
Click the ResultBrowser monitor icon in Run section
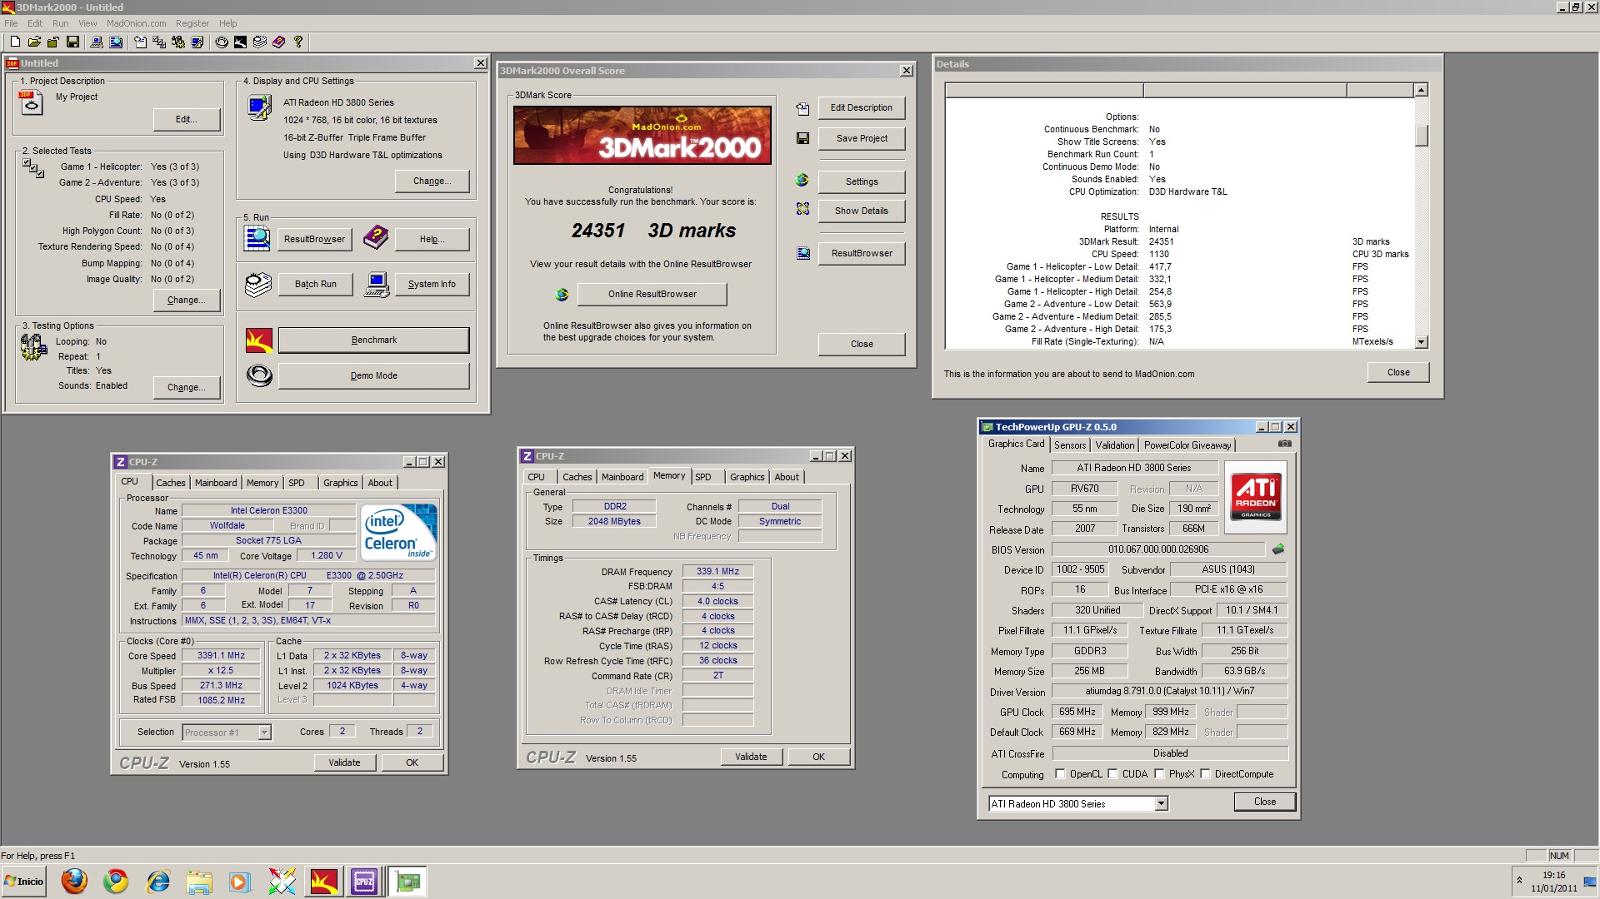pyautogui.click(x=257, y=238)
